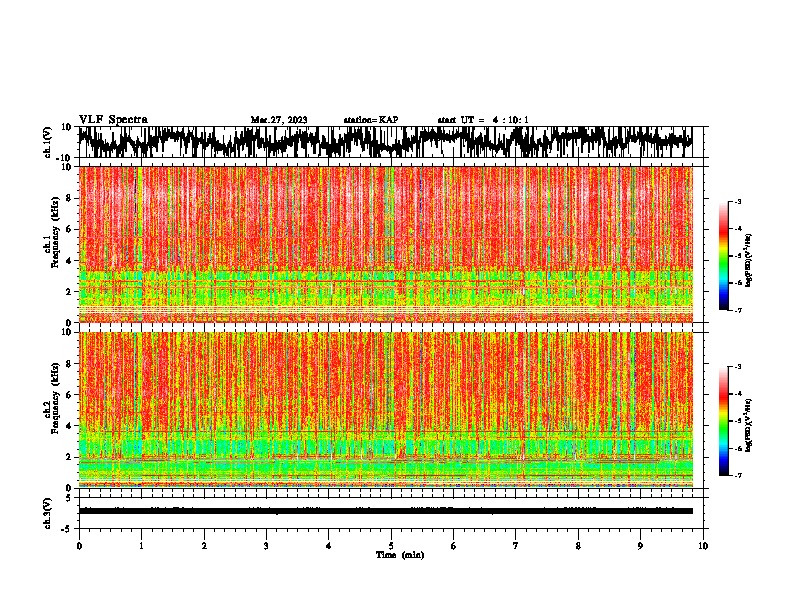
Task: Click the time axis tick label "7"
Action: click(516, 546)
